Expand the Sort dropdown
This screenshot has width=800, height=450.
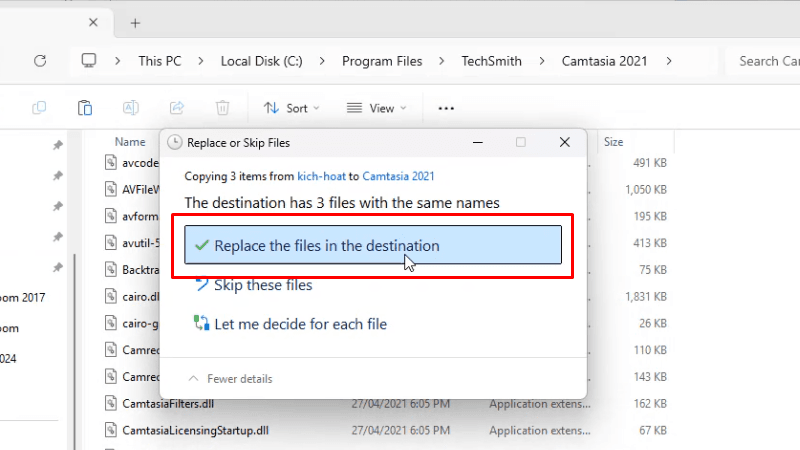(292, 108)
